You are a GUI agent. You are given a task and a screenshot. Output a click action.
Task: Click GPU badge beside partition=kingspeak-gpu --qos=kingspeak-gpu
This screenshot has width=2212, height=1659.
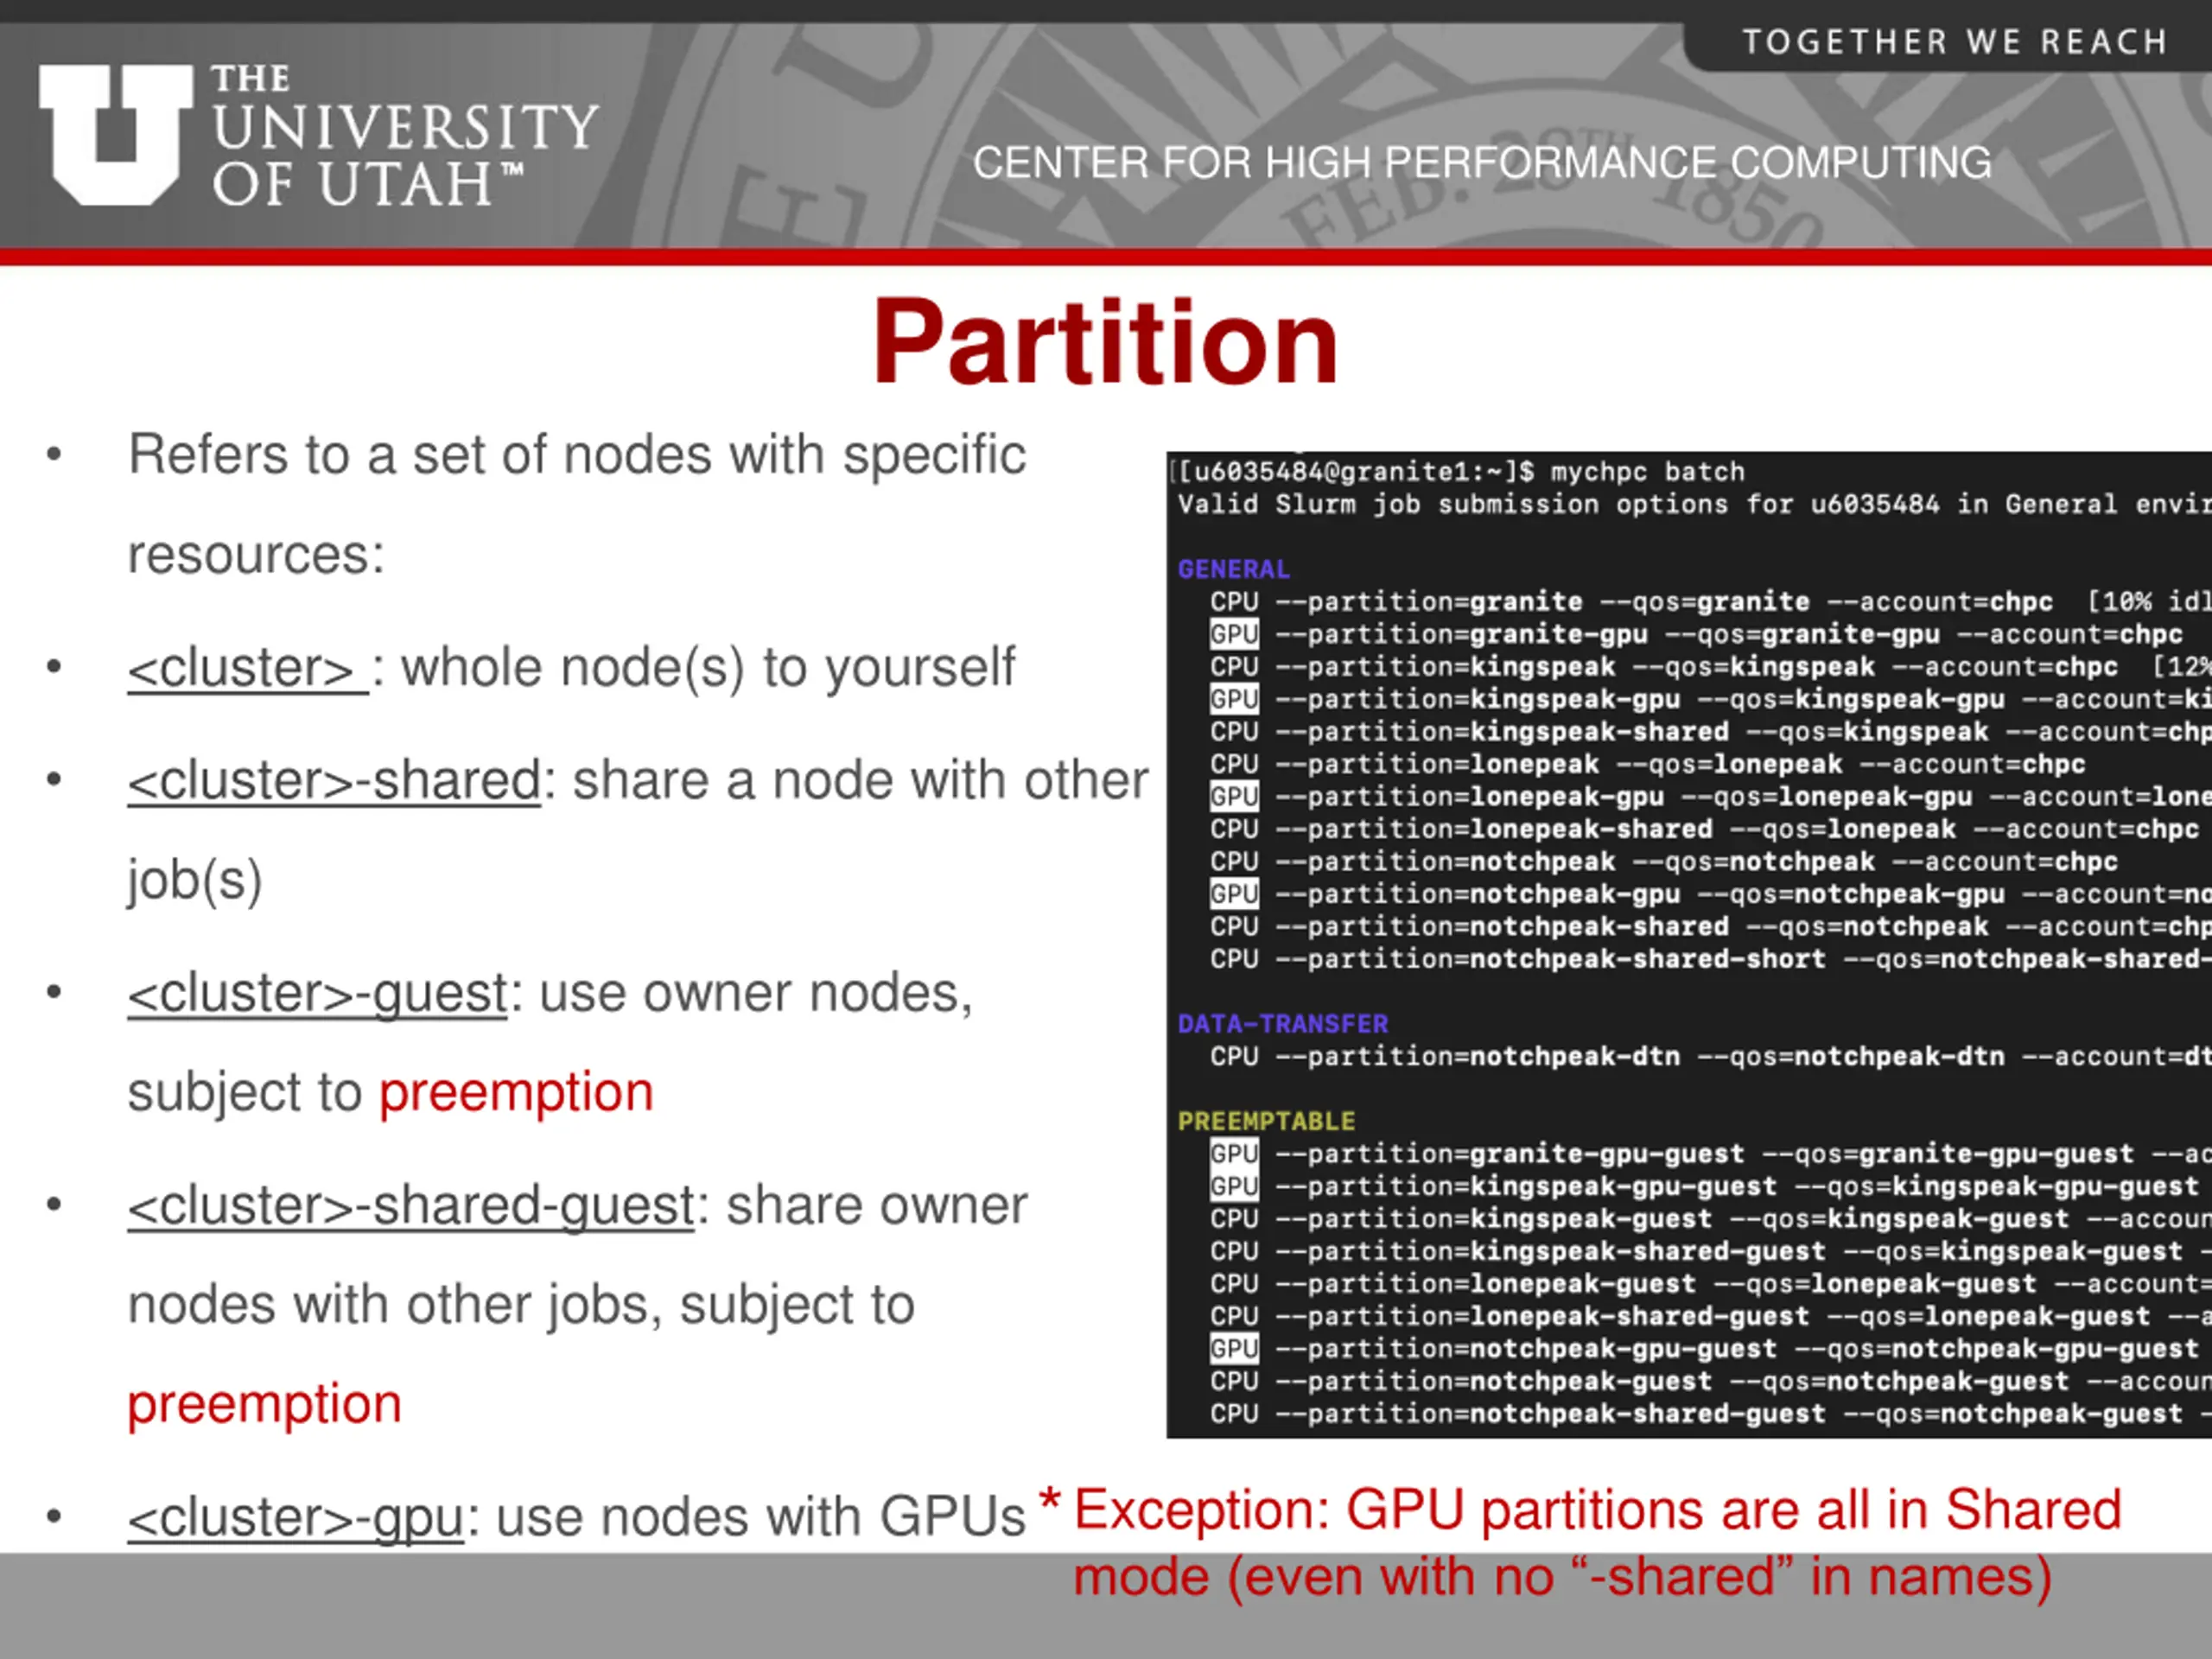click(x=1234, y=699)
